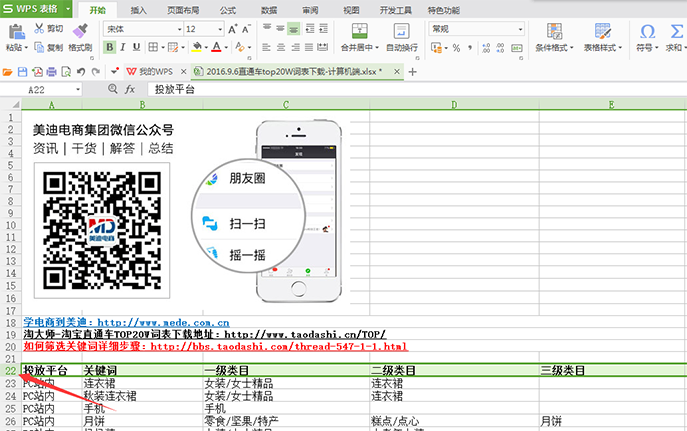Click the Merge and Center (合并居中) icon
Screen dimensions: 687x431
(360, 31)
